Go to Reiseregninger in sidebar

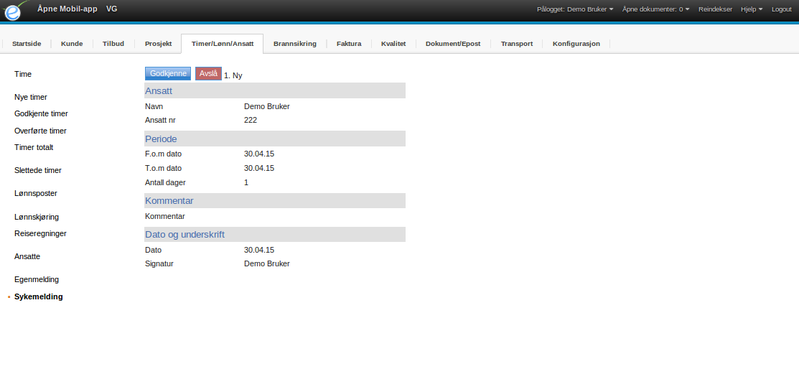[x=40, y=233]
